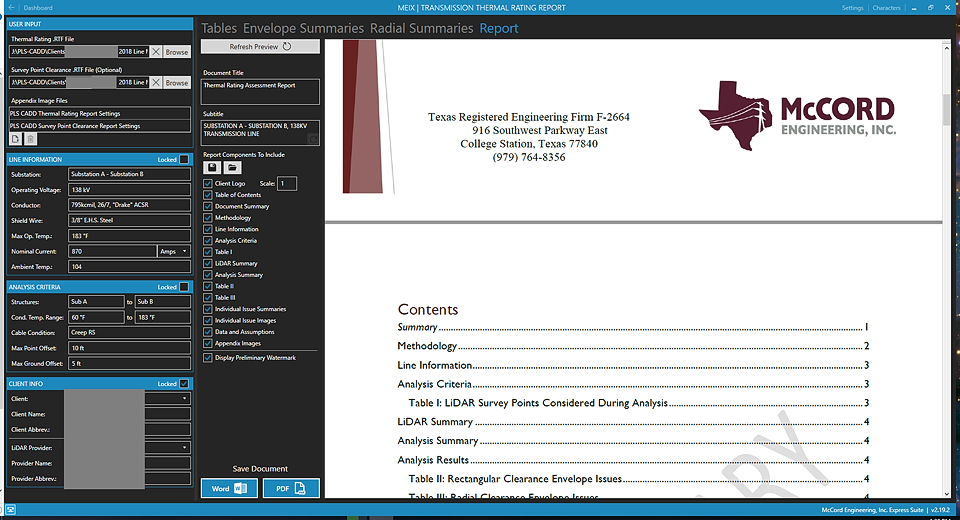
Task: Toggle Locked checkbox for Line Information
Action: 184,159
